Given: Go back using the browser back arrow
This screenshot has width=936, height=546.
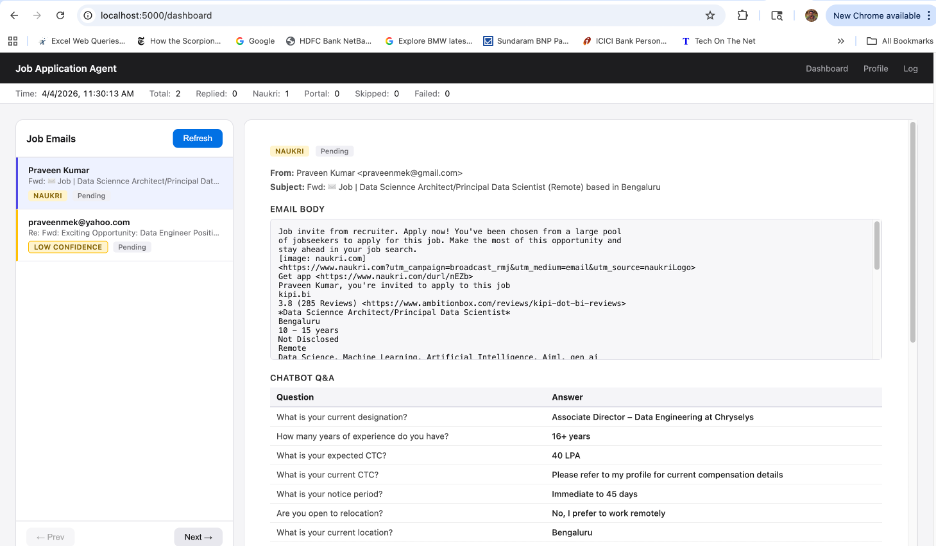Looking at the screenshot, I should click(x=14, y=16).
